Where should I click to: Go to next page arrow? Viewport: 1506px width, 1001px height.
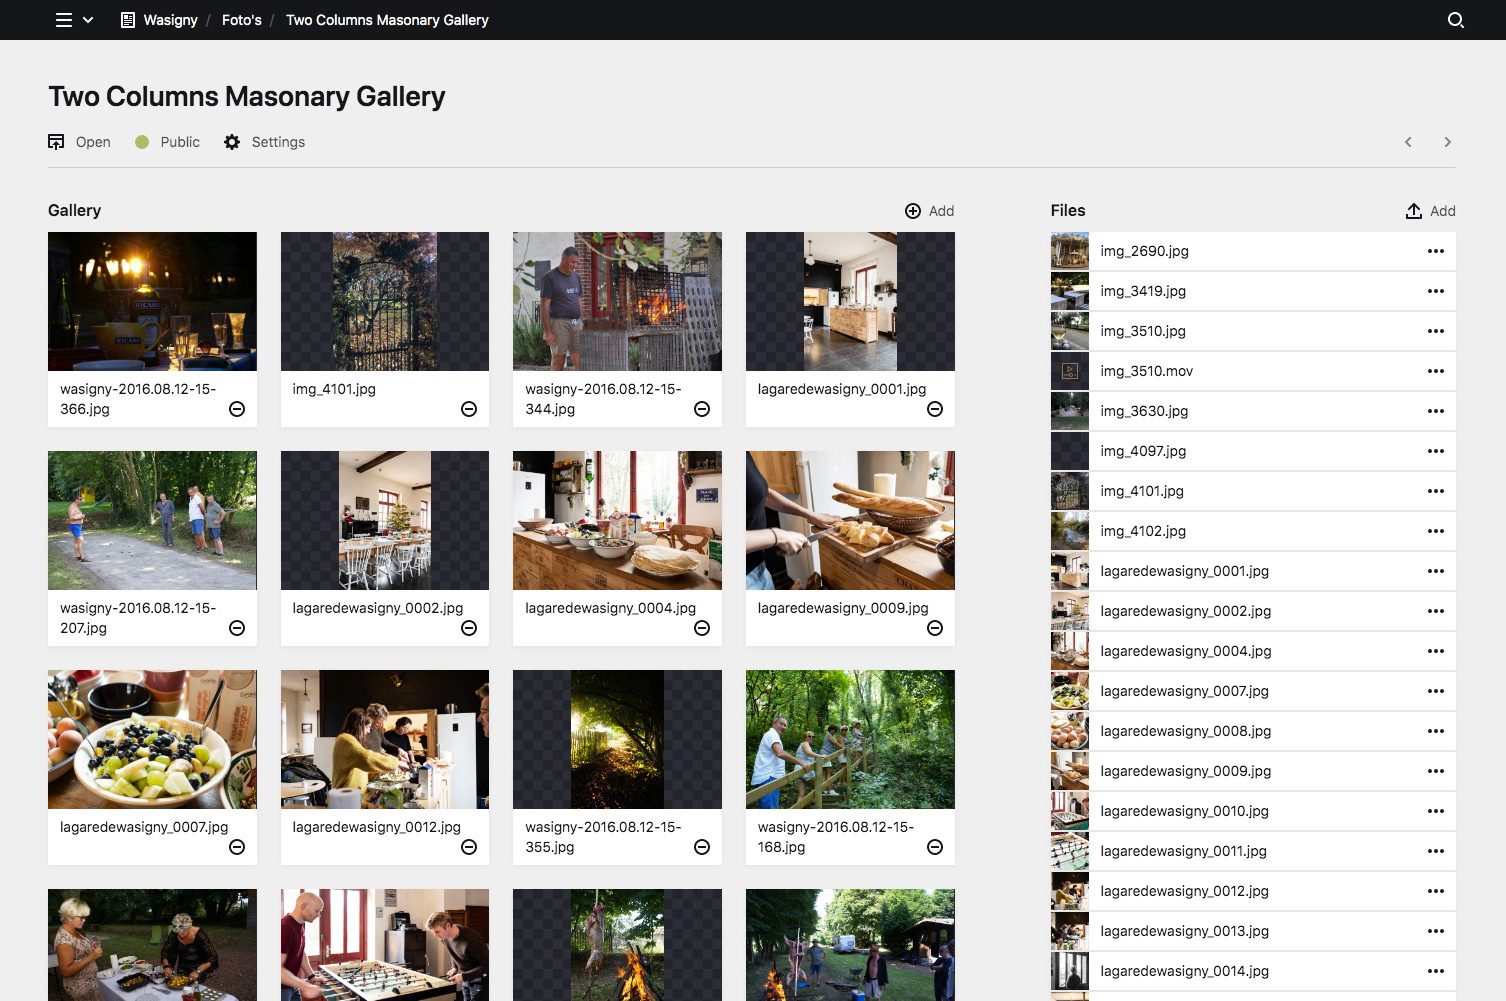[x=1447, y=142]
